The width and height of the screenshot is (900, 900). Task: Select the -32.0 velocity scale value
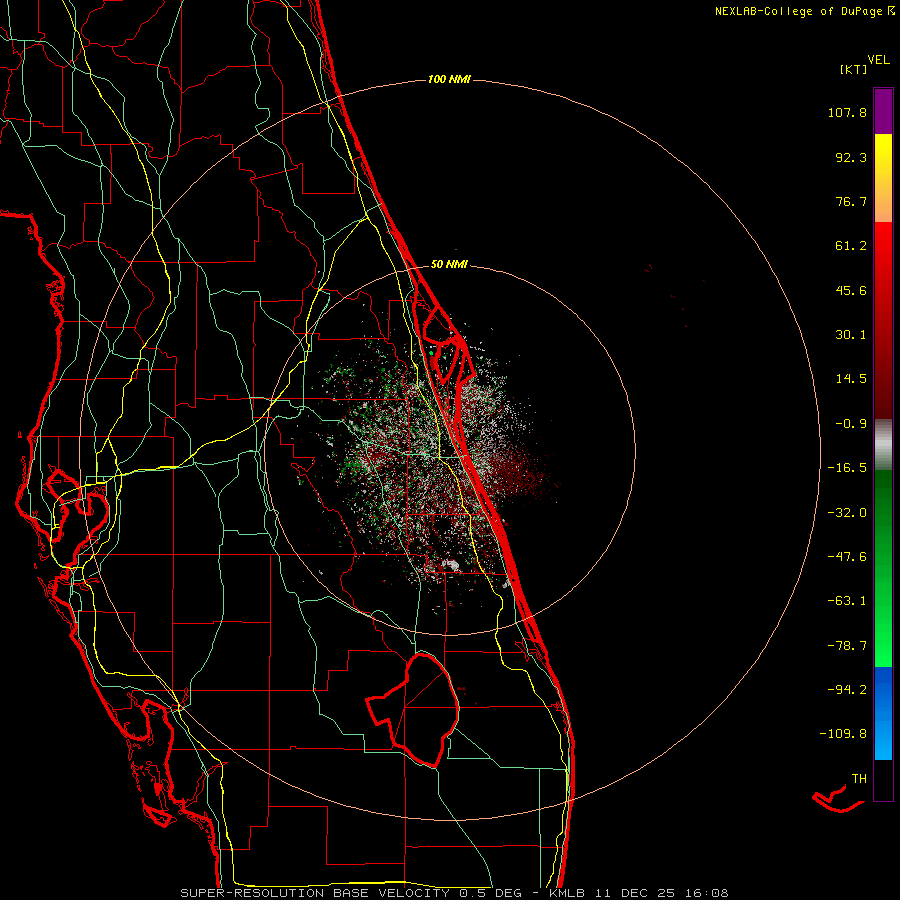click(x=847, y=513)
